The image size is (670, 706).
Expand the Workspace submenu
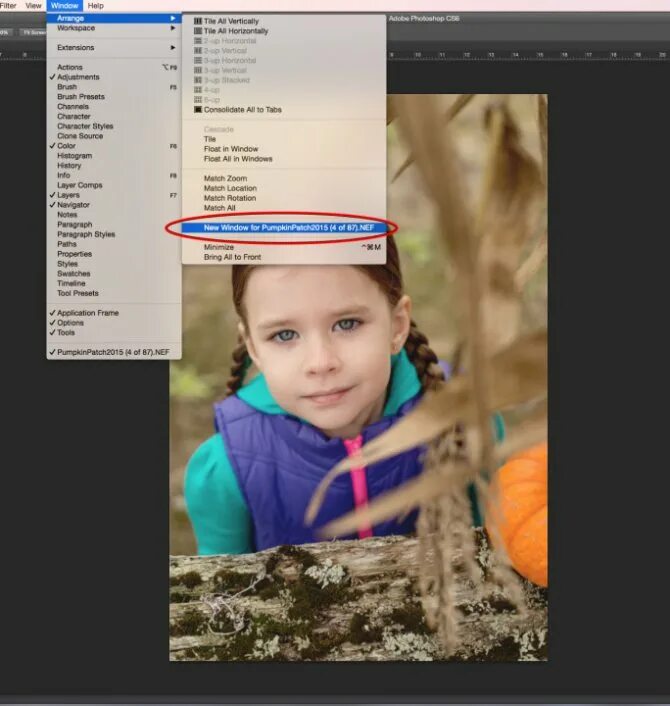pyautogui.click(x=114, y=28)
